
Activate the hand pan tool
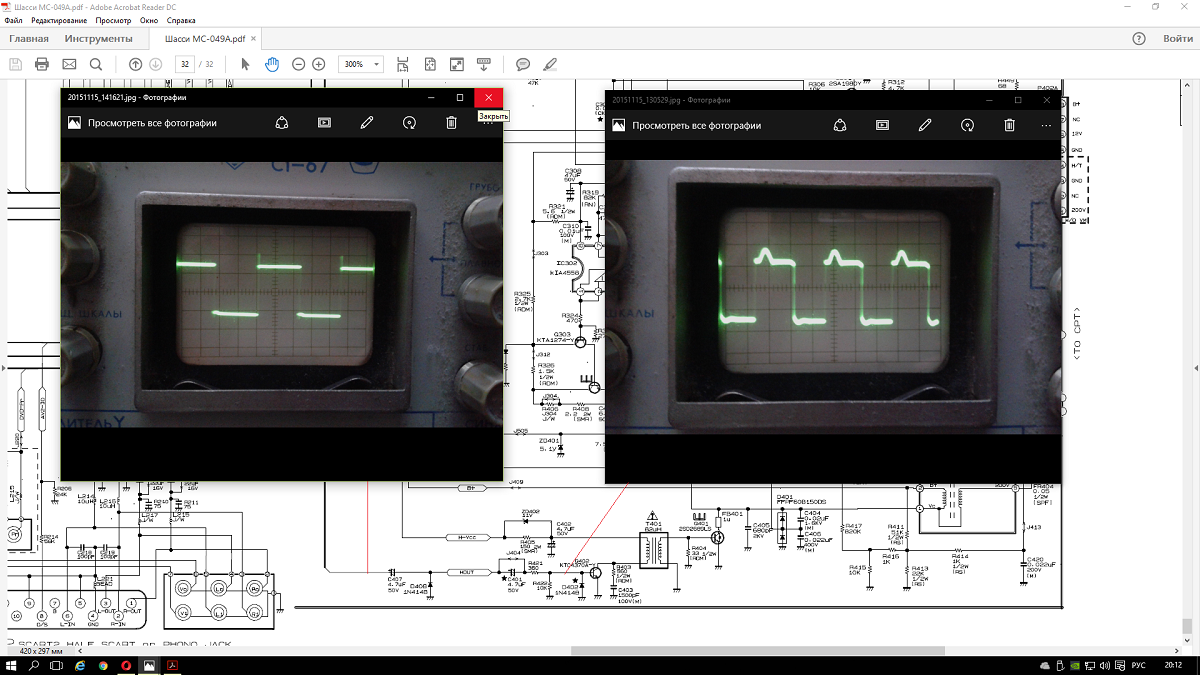[271, 64]
